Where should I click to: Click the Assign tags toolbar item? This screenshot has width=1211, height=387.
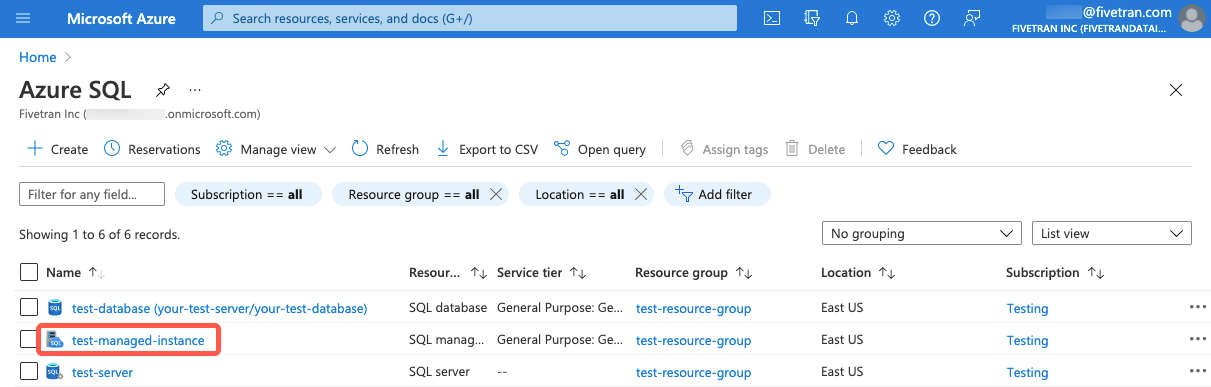[724, 149]
